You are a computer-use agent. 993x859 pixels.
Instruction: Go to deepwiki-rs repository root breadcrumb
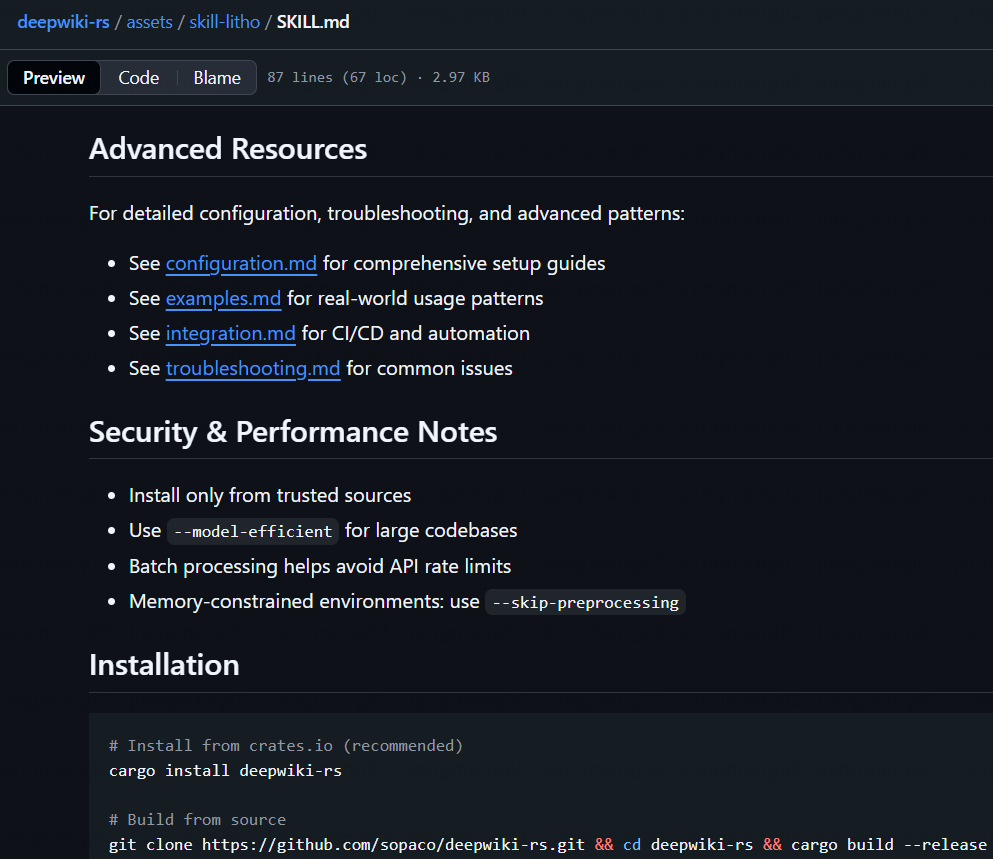(63, 21)
